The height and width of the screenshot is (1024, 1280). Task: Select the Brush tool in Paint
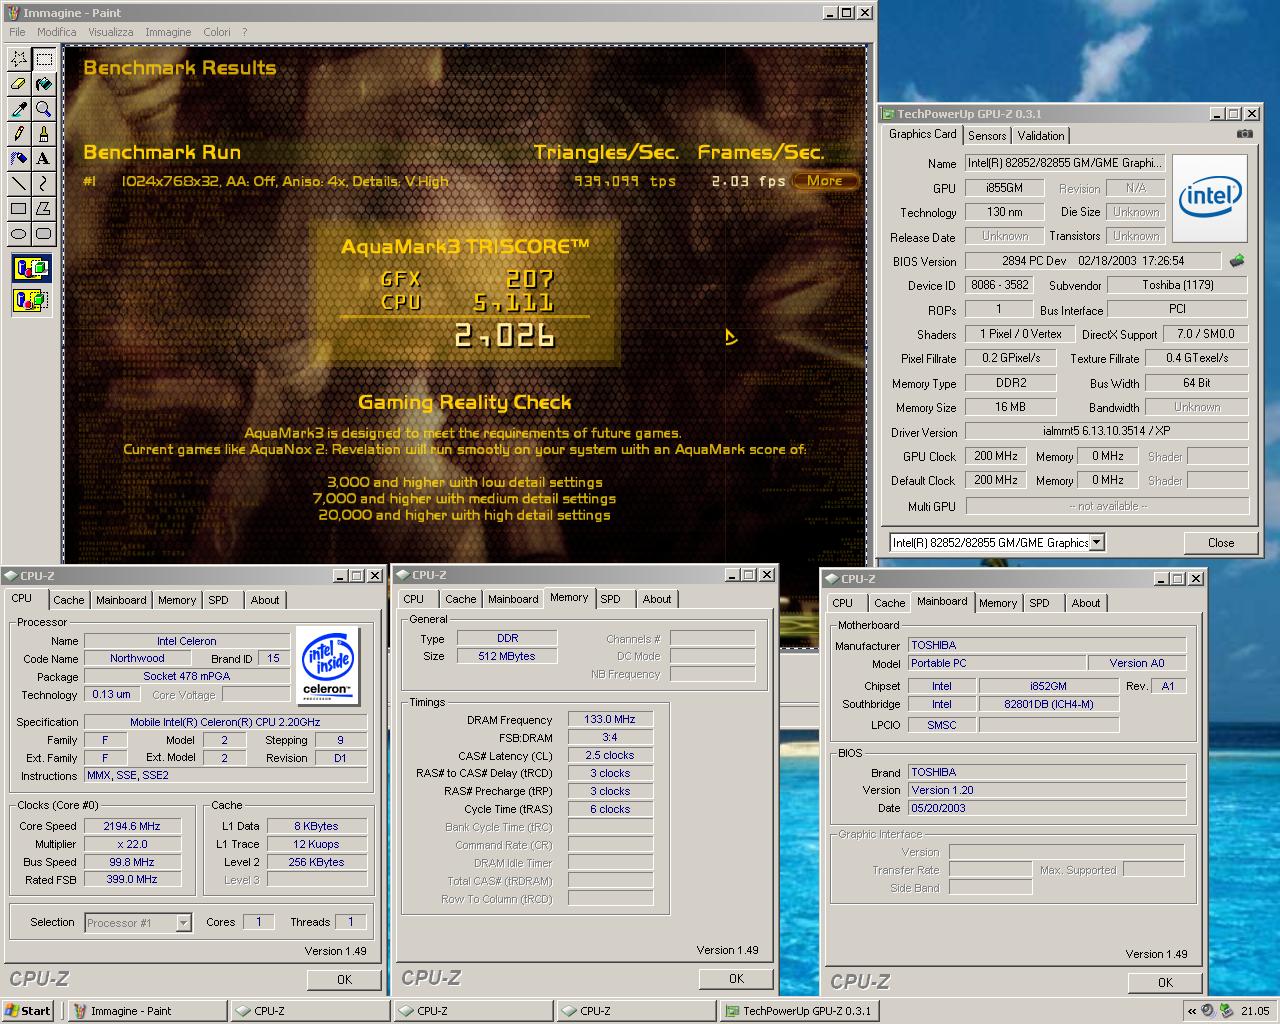[43, 134]
